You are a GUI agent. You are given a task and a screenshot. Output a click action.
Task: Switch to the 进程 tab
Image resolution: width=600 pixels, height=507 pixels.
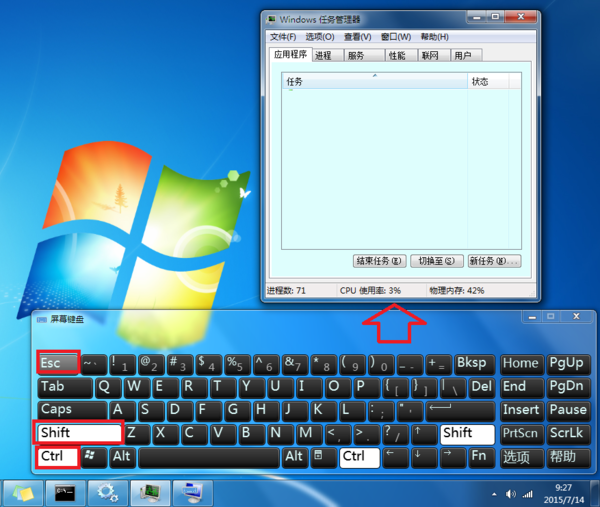point(327,55)
